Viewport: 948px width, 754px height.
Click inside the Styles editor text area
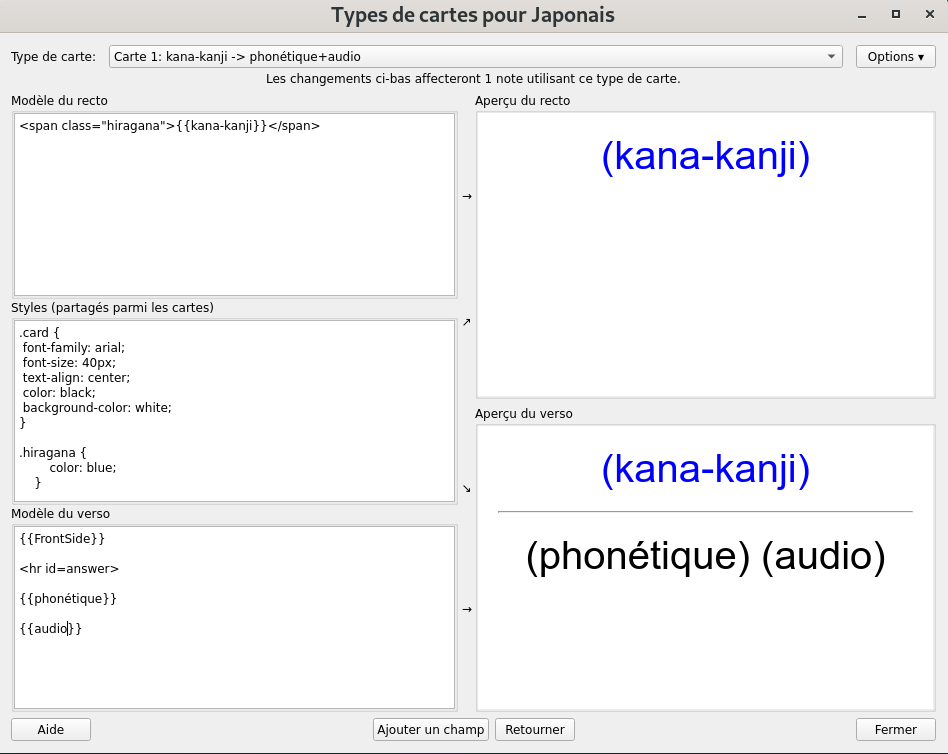(x=234, y=410)
